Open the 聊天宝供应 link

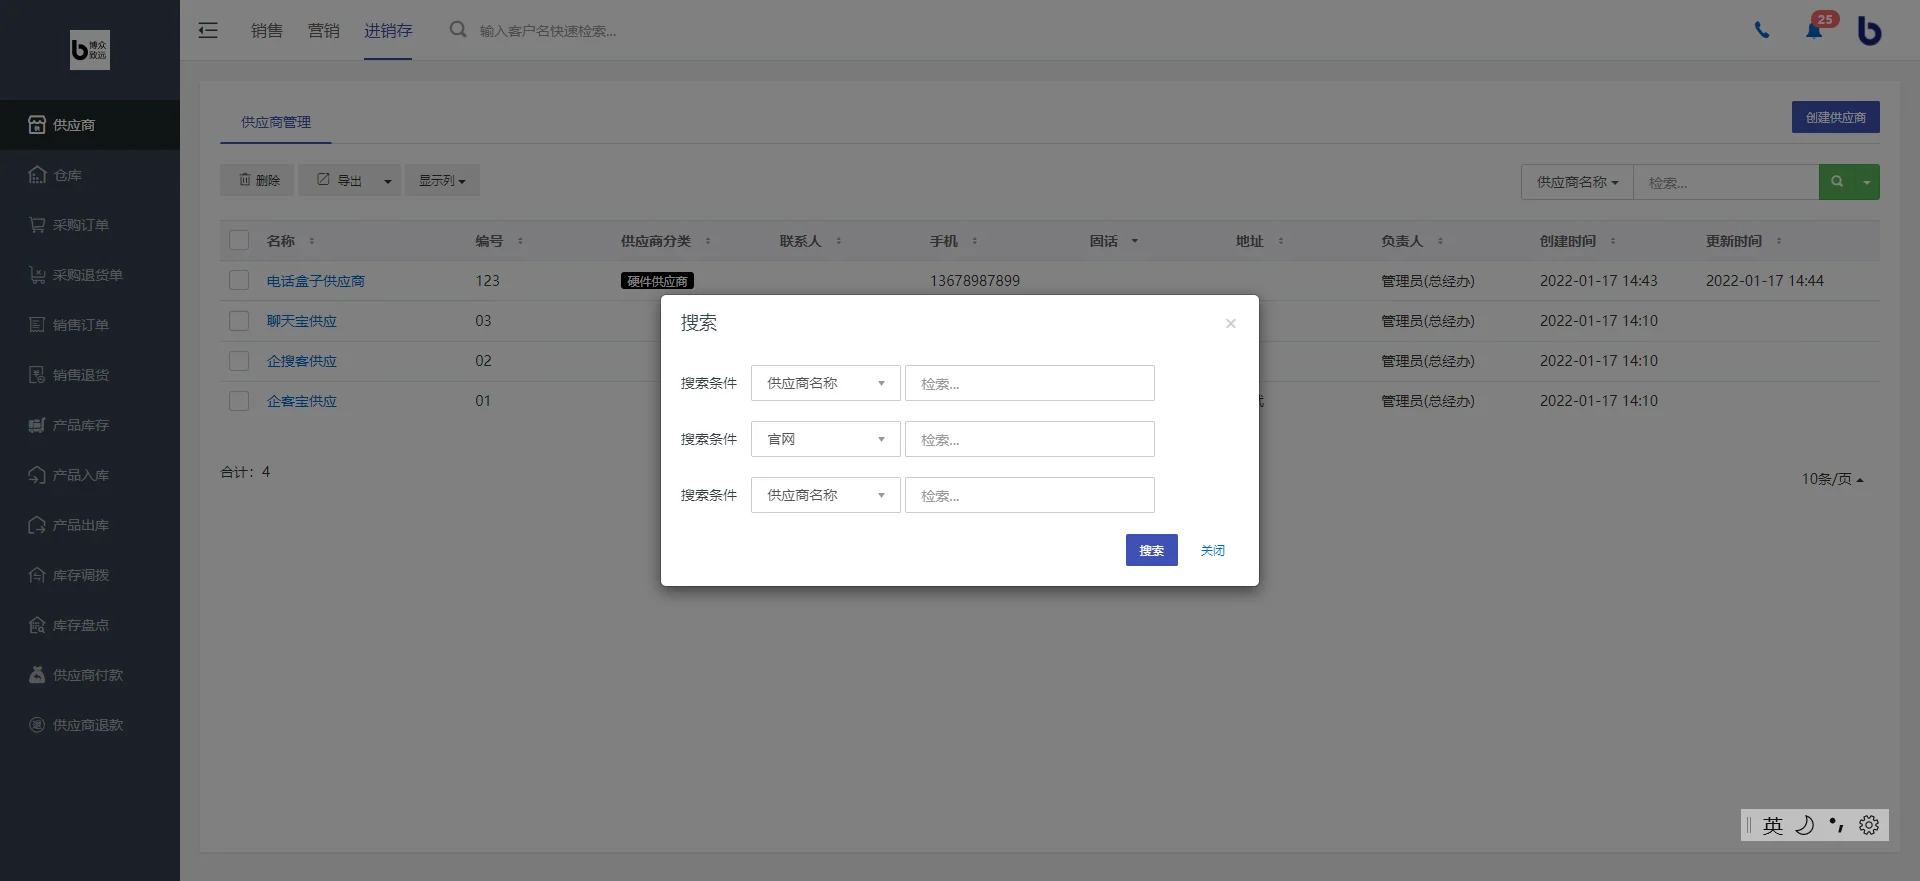pos(302,321)
